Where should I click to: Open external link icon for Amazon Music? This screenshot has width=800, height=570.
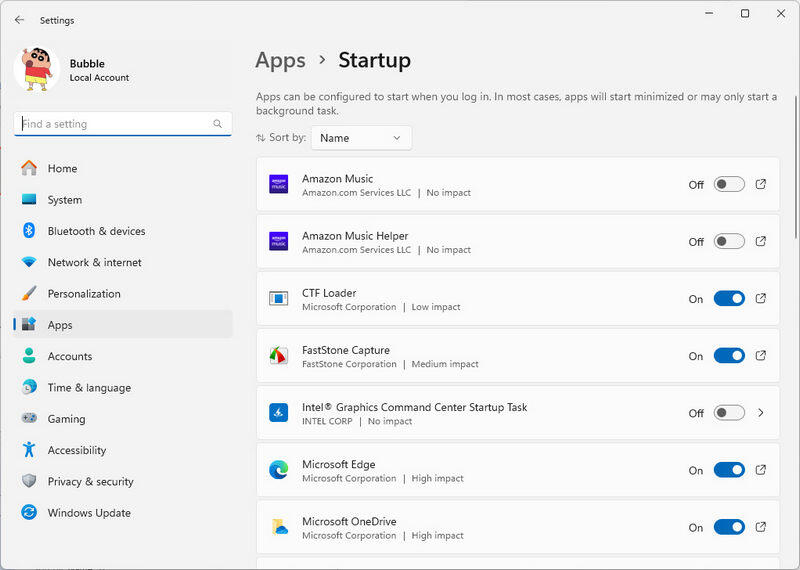coord(761,184)
